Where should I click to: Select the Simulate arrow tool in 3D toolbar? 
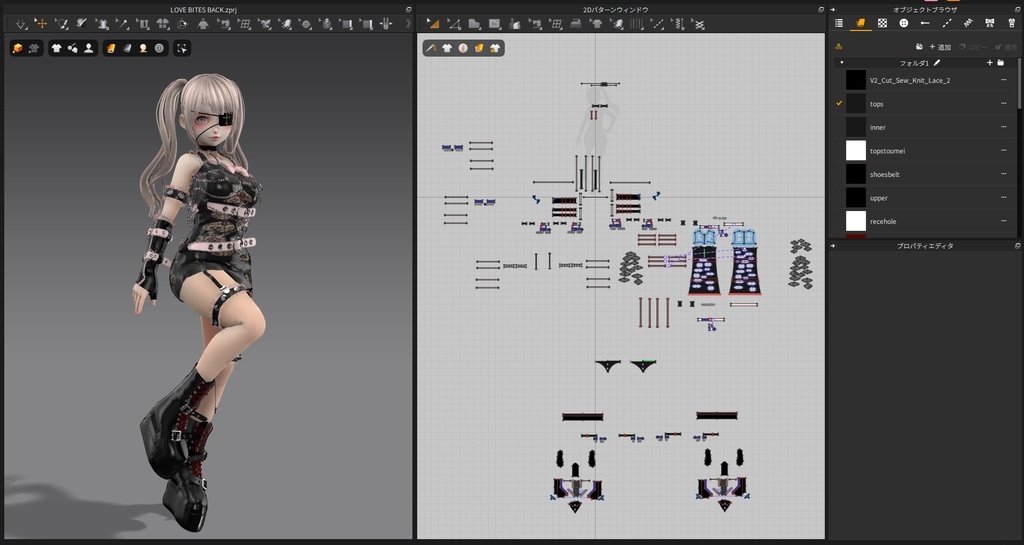pyautogui.click(x=21, y=24)
